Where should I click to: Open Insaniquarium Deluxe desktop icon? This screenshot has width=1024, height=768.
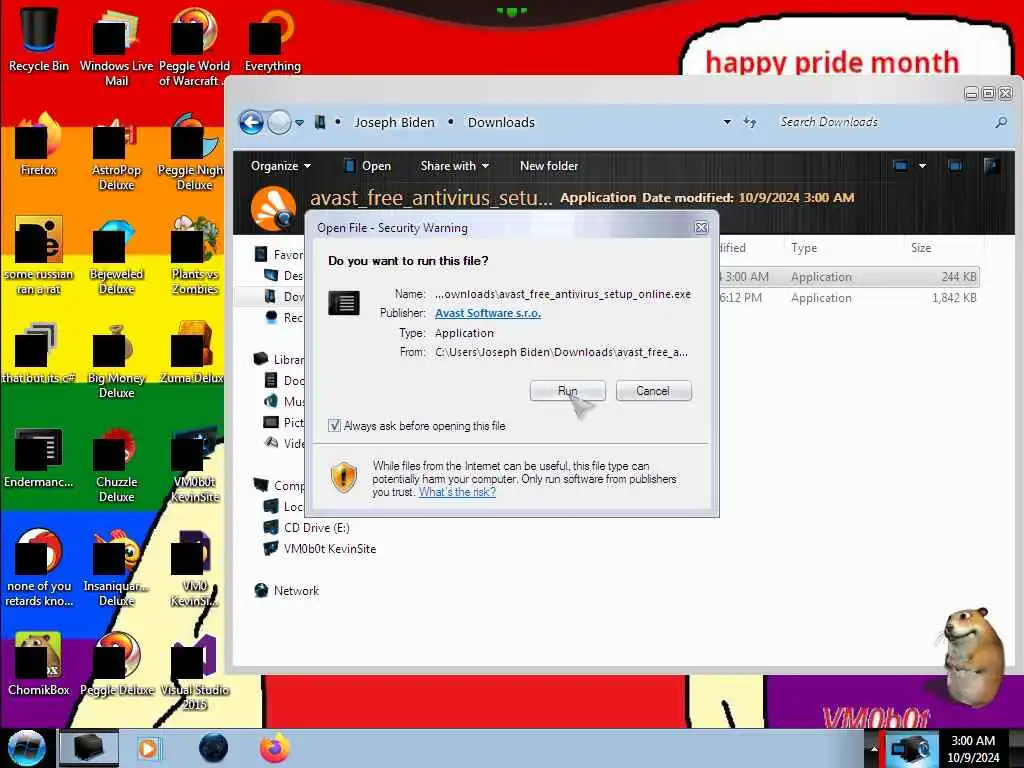[x=116, y=568]
